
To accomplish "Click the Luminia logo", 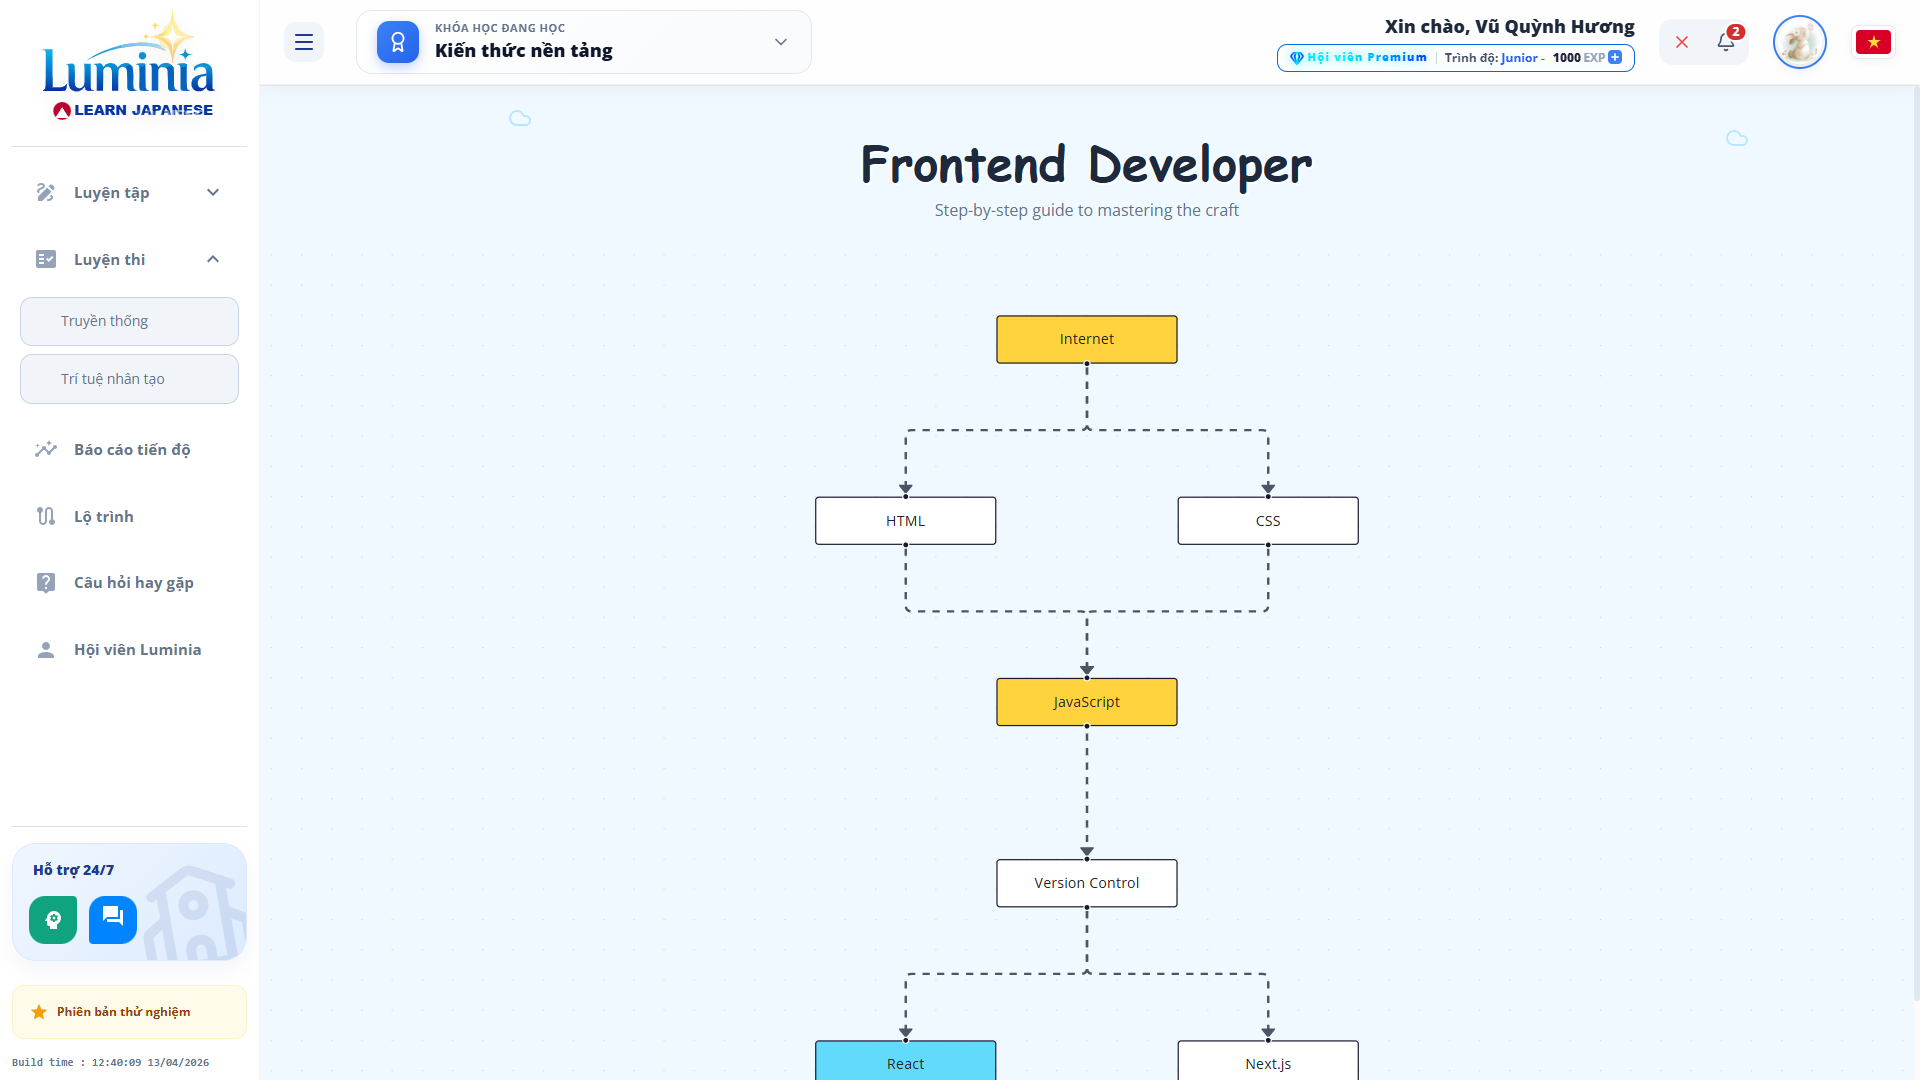I will point(129,68).
